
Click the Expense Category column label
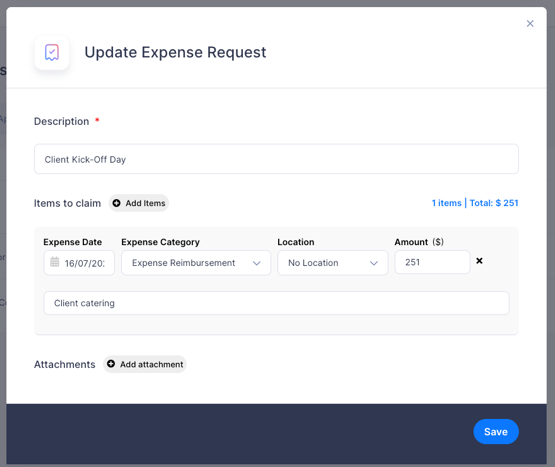pos(160,242)
